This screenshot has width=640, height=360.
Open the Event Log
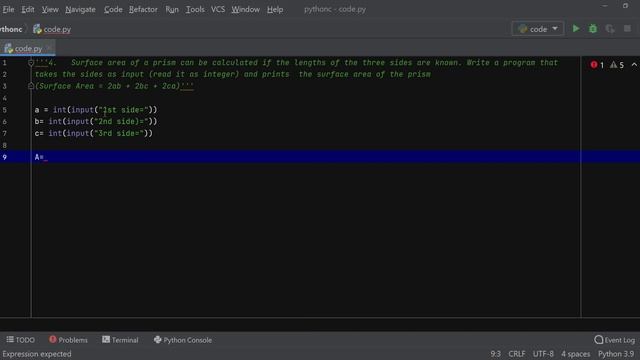(x=614, y=340)
